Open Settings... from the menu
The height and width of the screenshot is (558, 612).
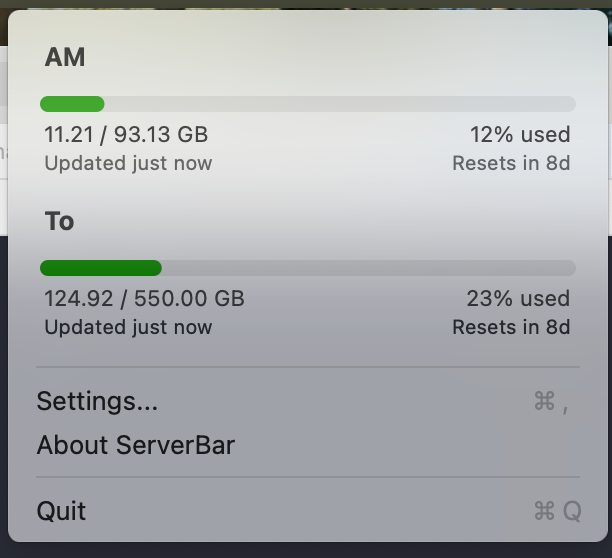pyautogui.click(x=97, y=402)
